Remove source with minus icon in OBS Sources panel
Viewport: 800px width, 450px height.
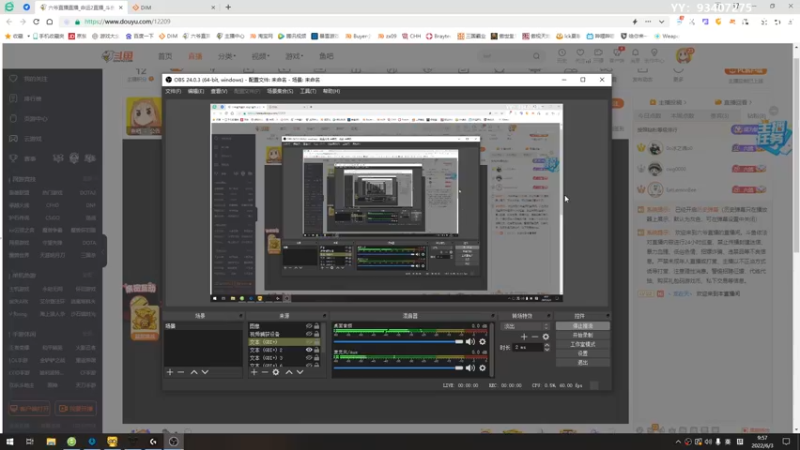(264, 372)
